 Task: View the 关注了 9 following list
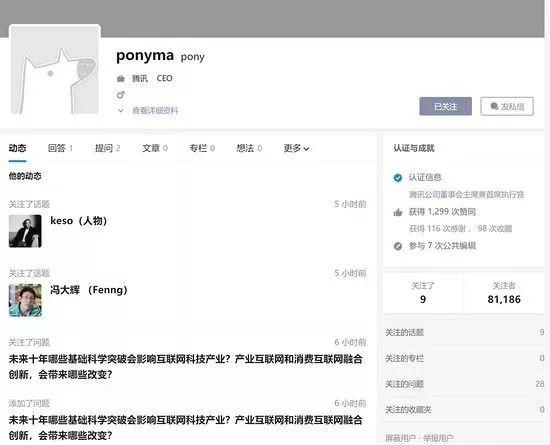tap(423, 292)
